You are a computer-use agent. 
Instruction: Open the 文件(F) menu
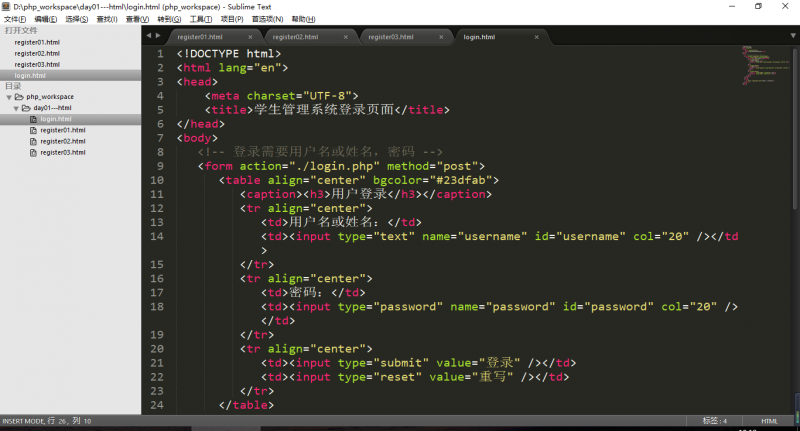tap(15, 19)
